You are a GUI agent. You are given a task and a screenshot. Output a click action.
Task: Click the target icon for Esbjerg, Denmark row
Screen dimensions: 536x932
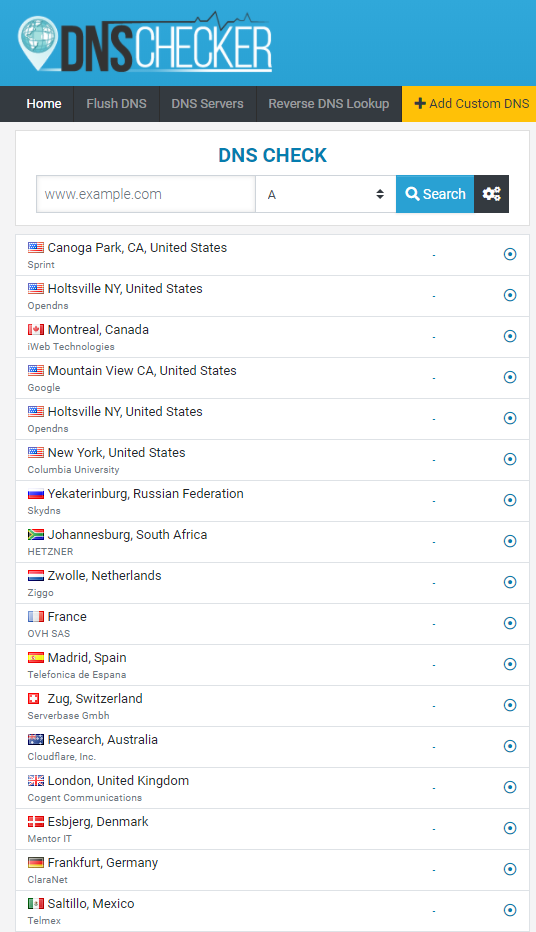[x=510, y=829]
